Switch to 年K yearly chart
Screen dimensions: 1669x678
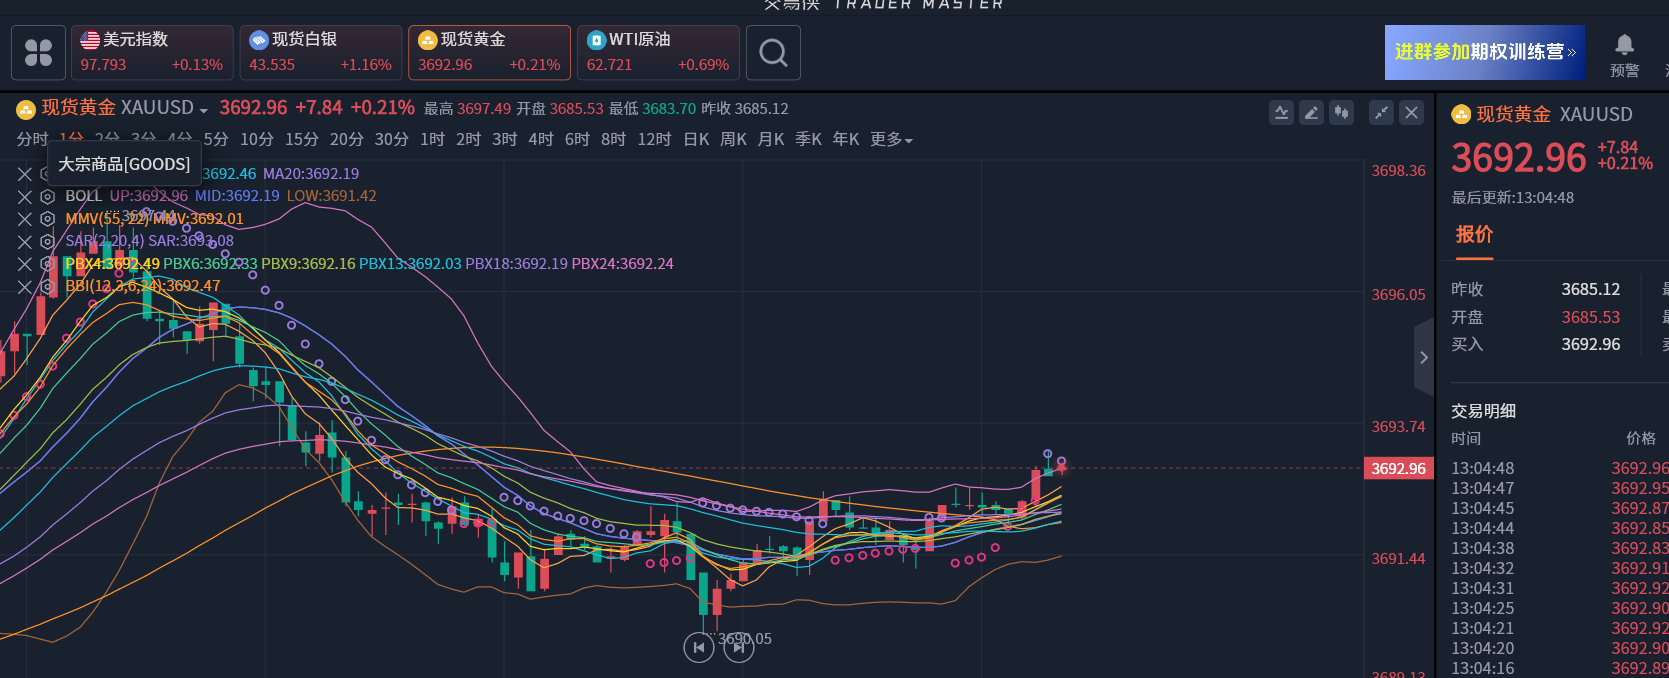[846, 139]
